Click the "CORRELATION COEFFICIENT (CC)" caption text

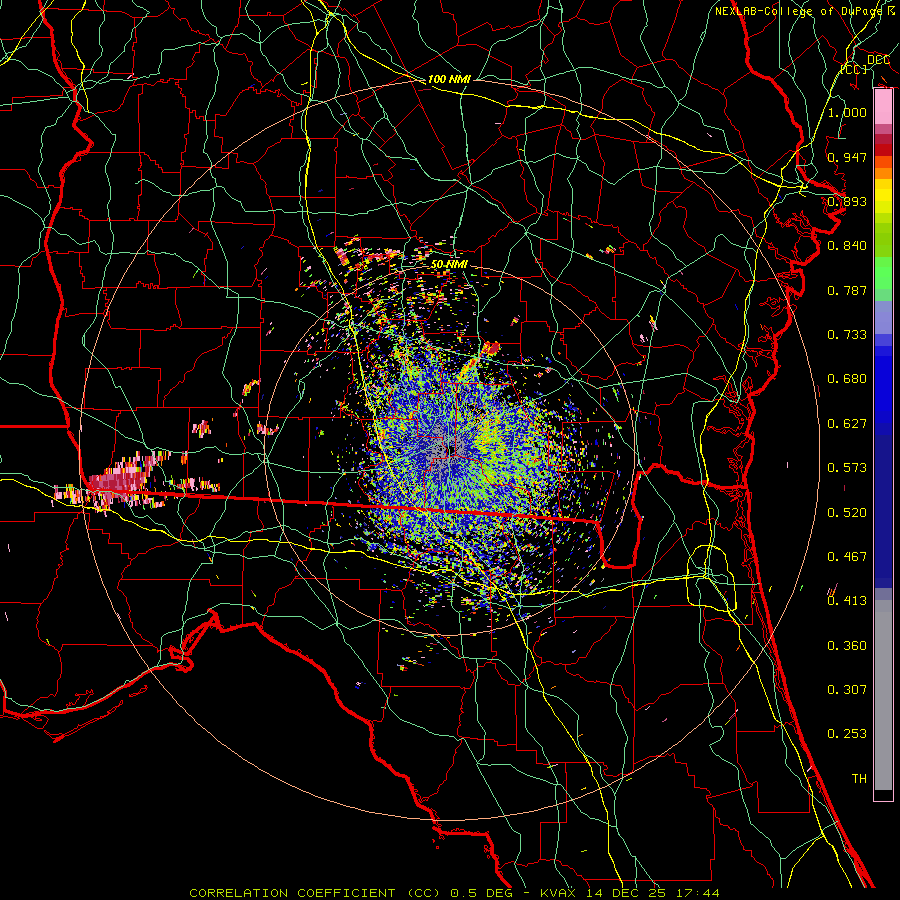pos(315,893)
